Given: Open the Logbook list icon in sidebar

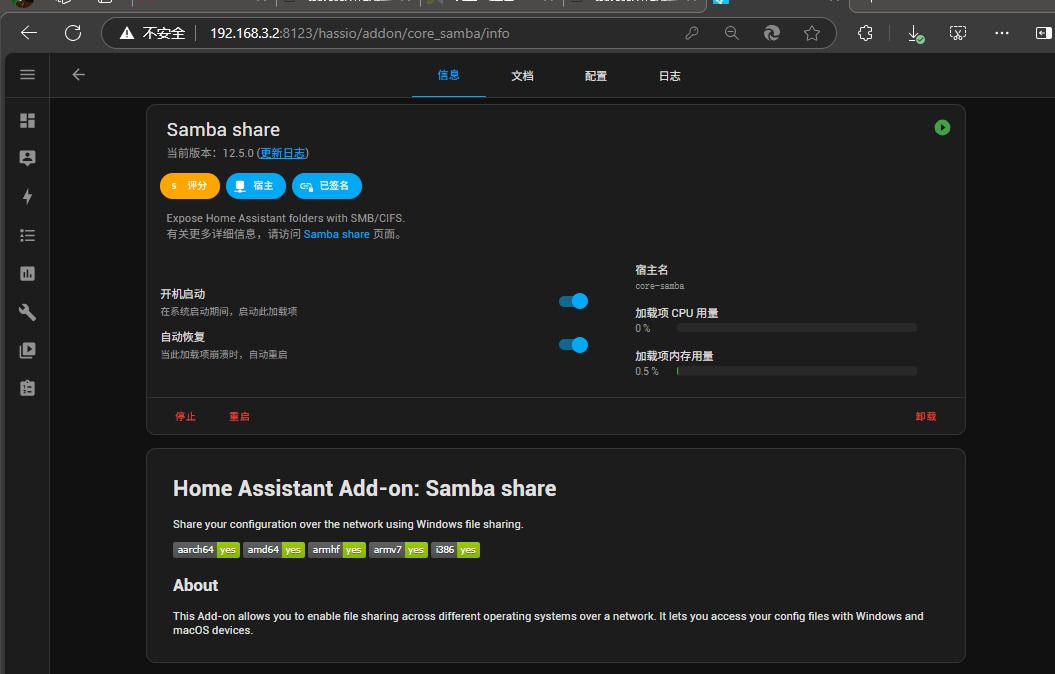Looking at the screenshot, I should (x=27, y=235).
